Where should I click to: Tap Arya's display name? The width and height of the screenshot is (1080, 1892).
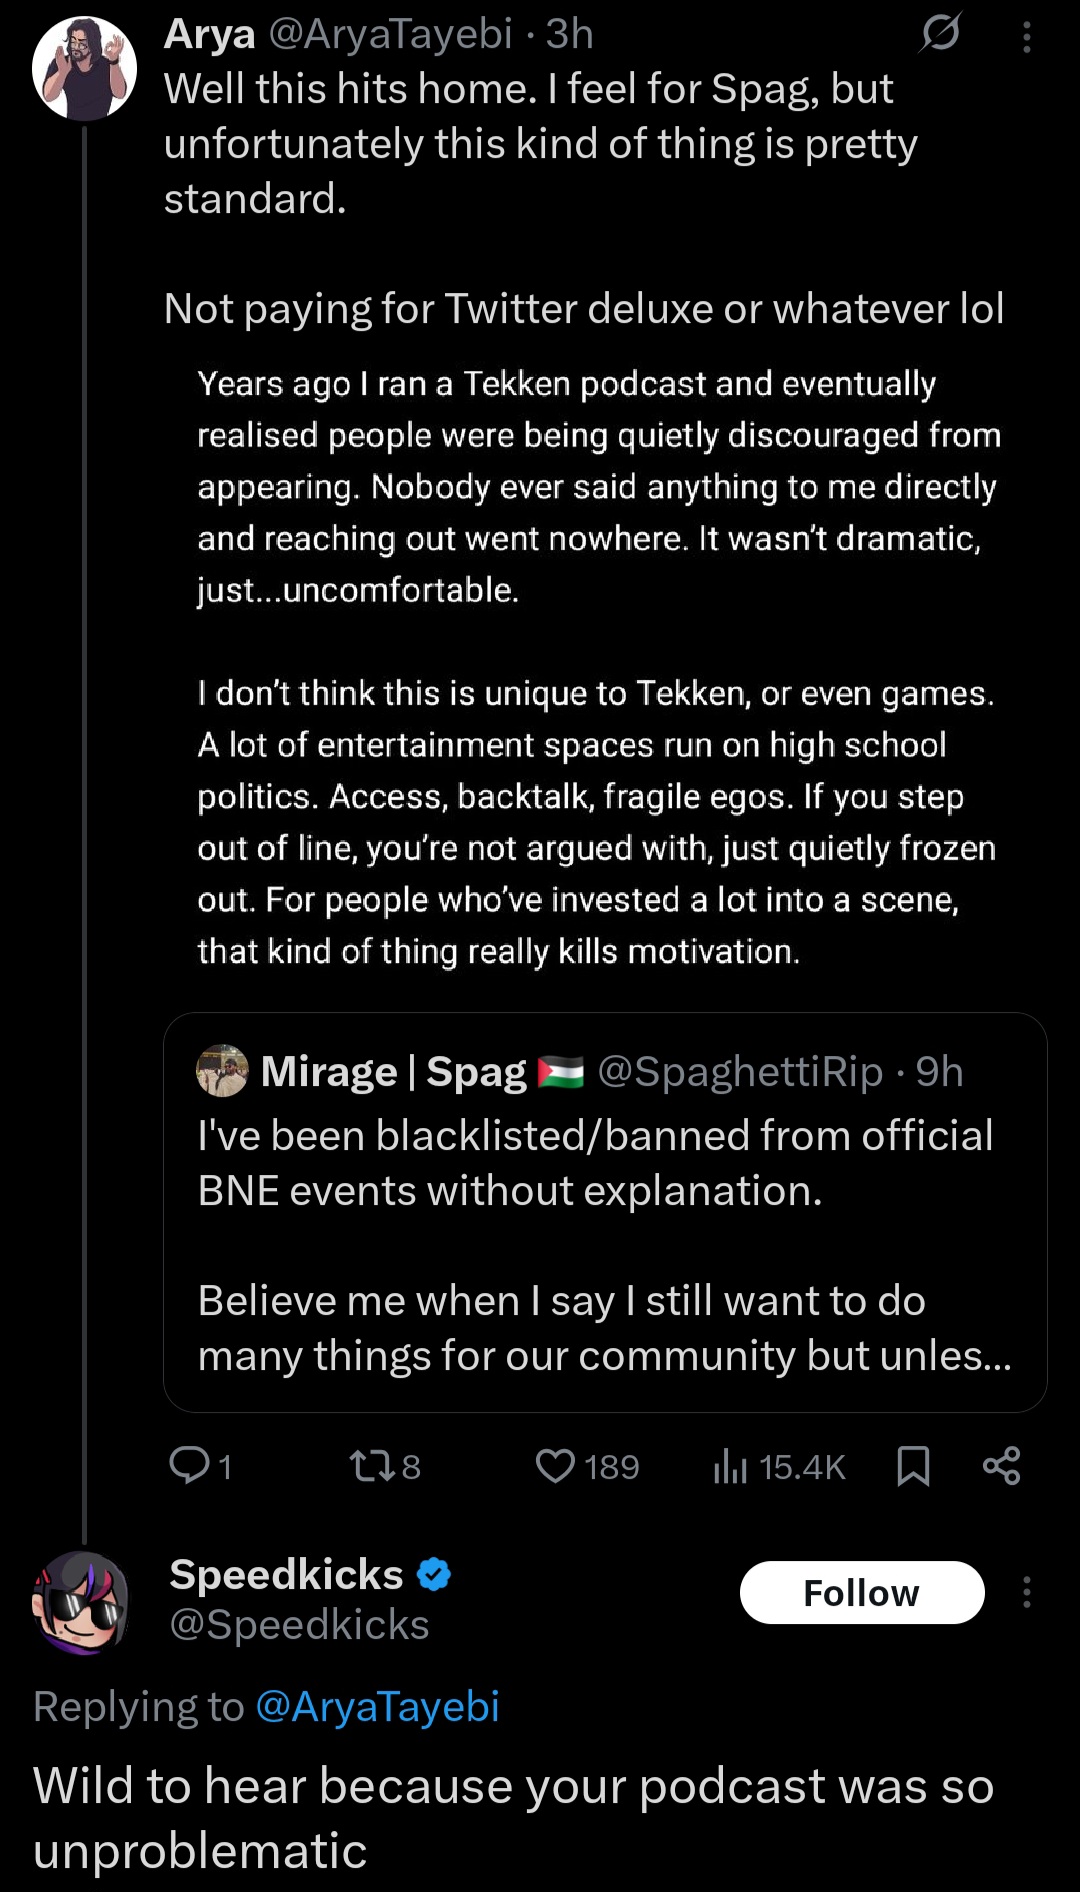(x=210, y=34)
